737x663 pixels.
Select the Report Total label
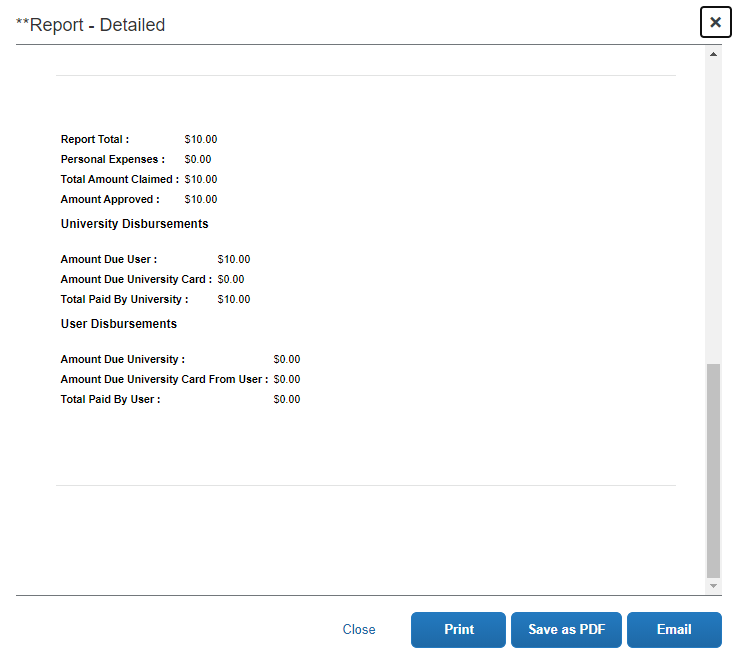tap(95, 140)
